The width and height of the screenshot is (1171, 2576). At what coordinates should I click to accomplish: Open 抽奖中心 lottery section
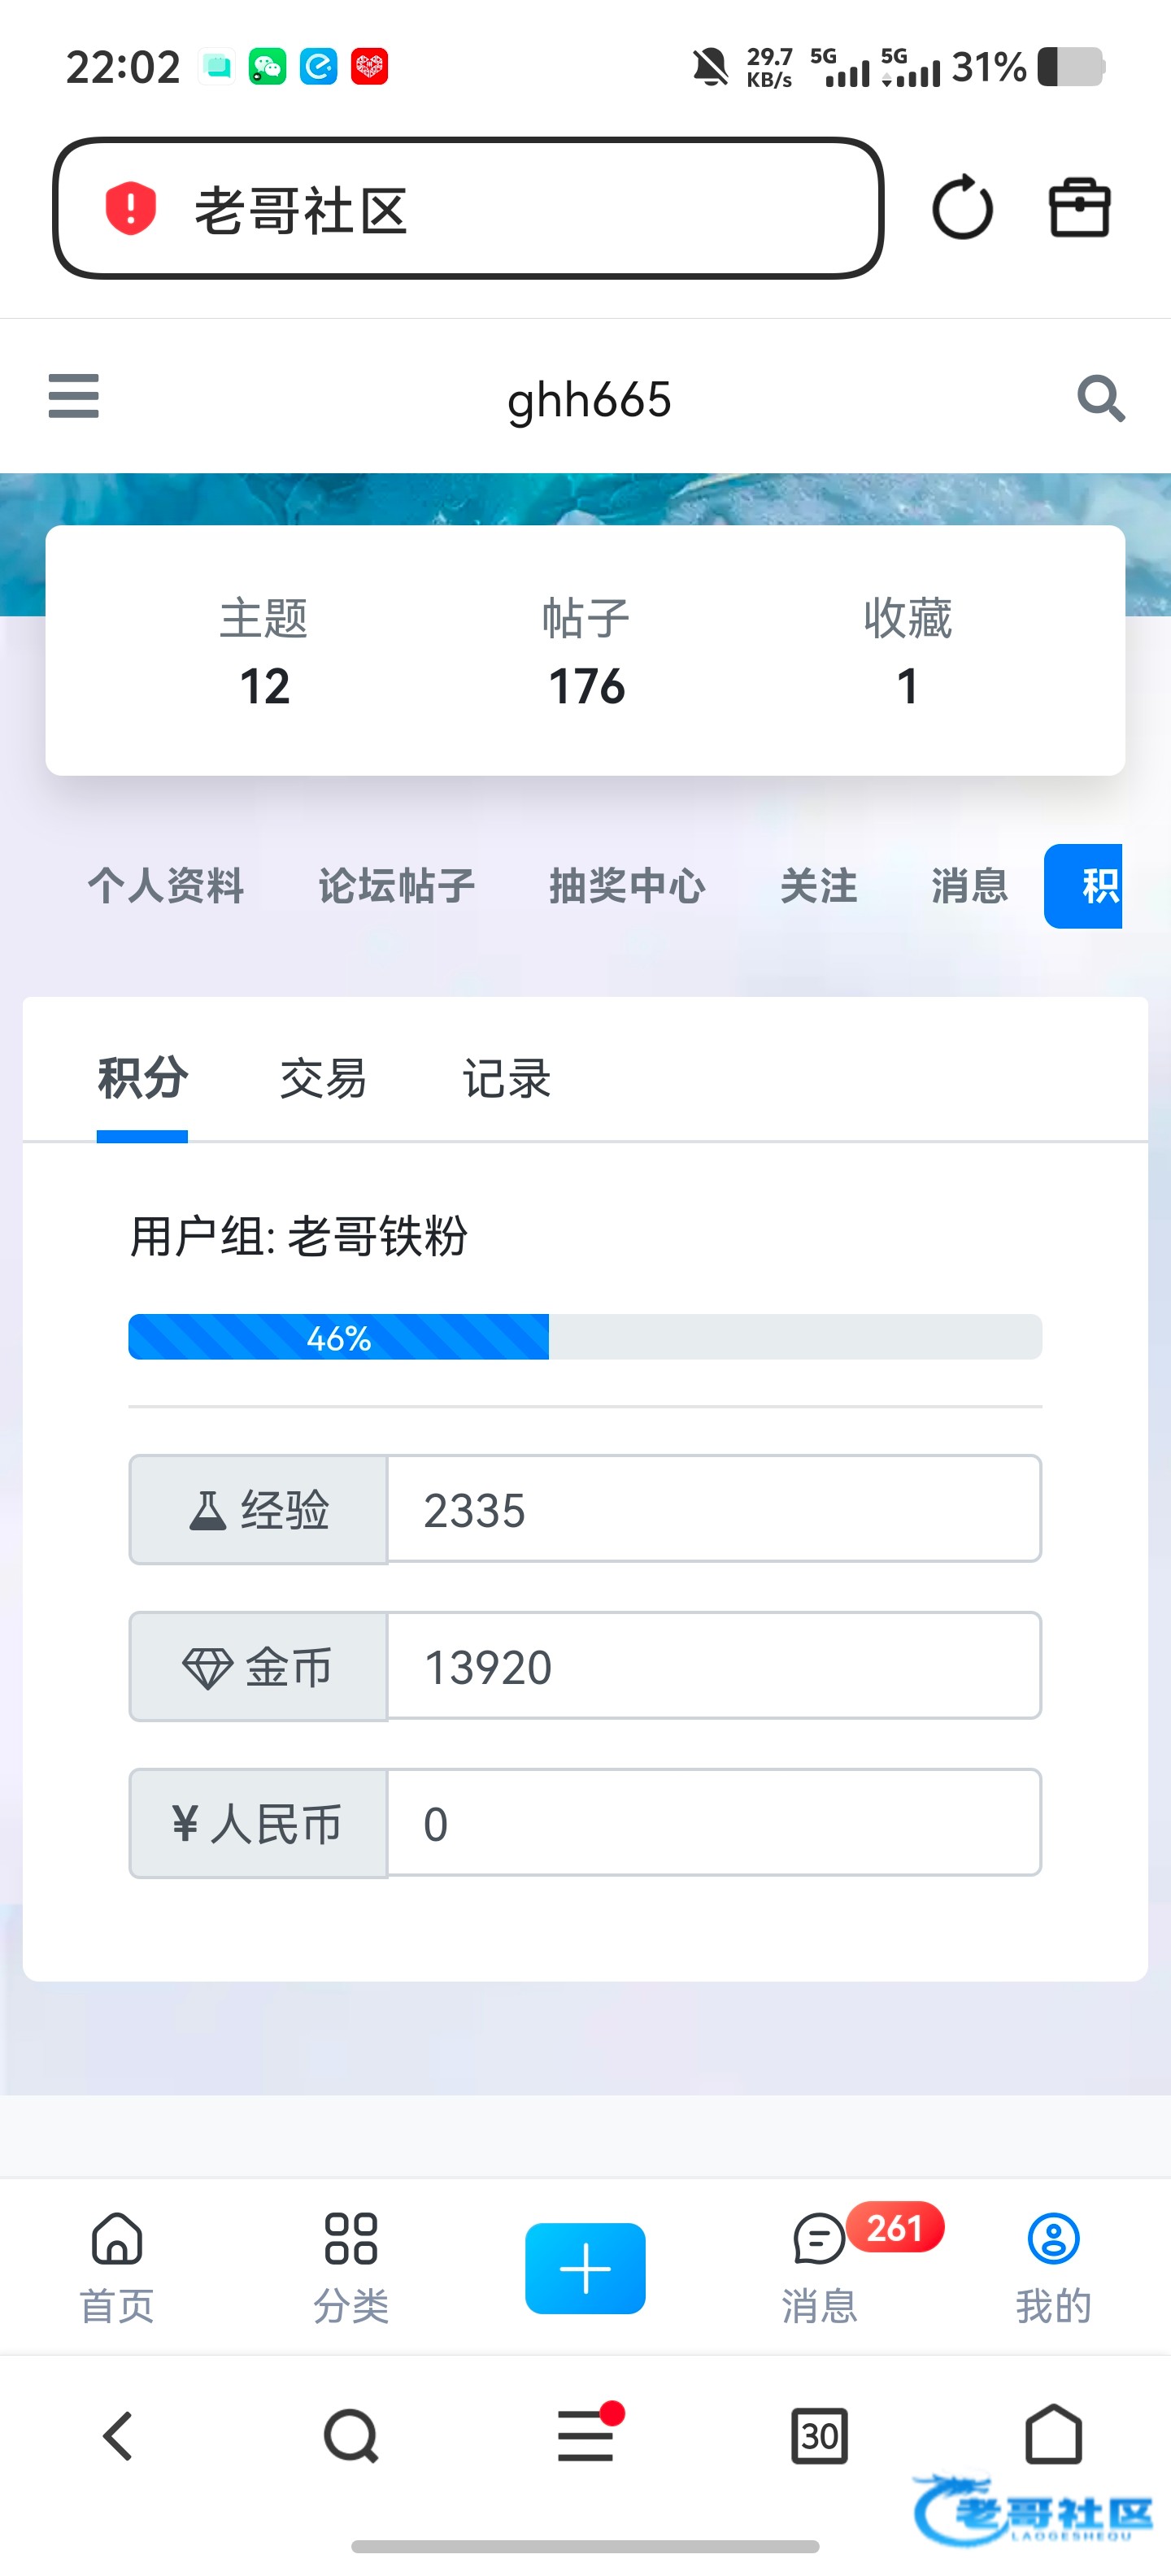[x=627, y=886]
